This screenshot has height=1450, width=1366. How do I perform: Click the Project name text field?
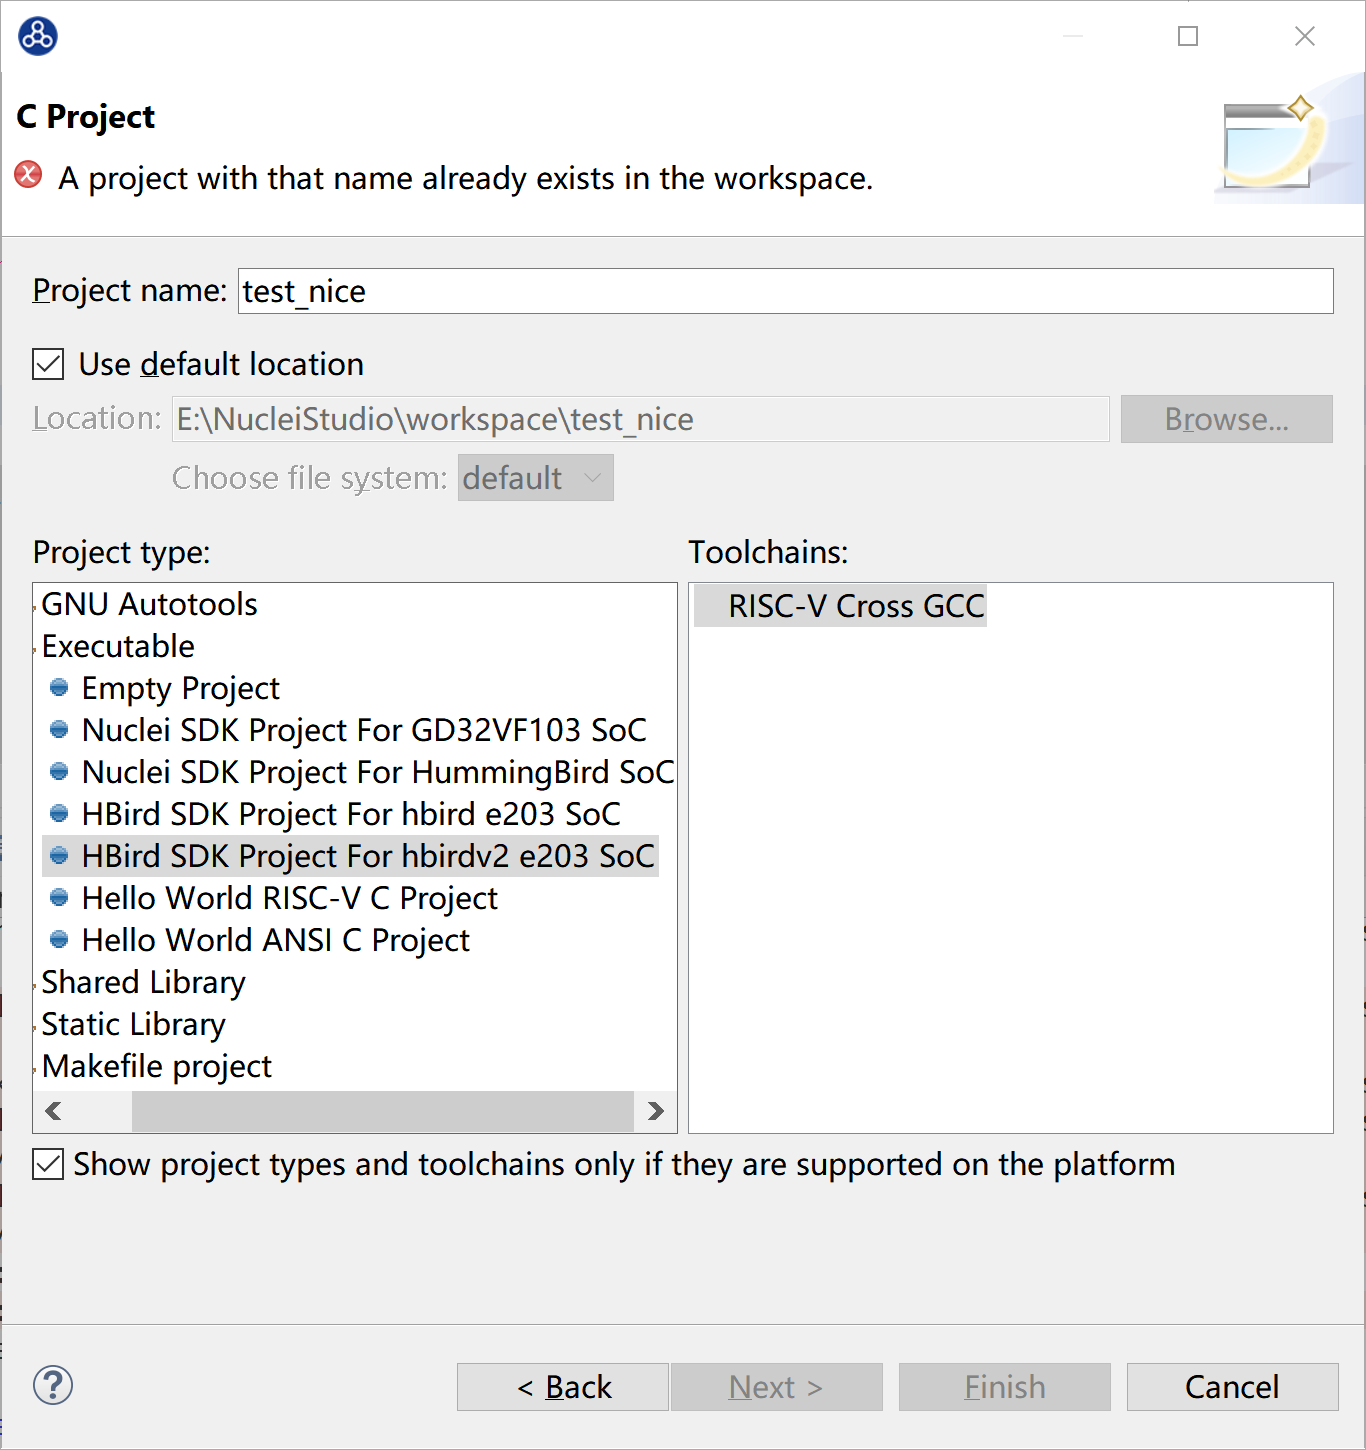[785, 291]
